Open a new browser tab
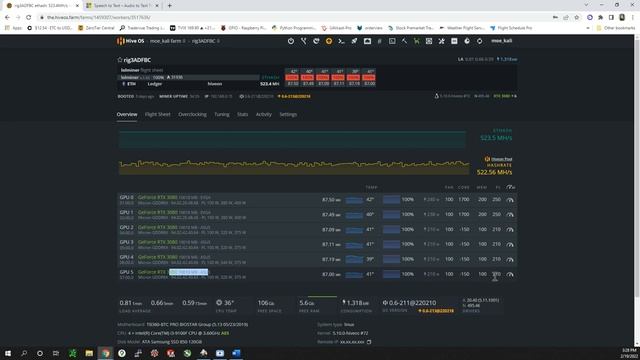The image size is (640, 360). [169, 6]
